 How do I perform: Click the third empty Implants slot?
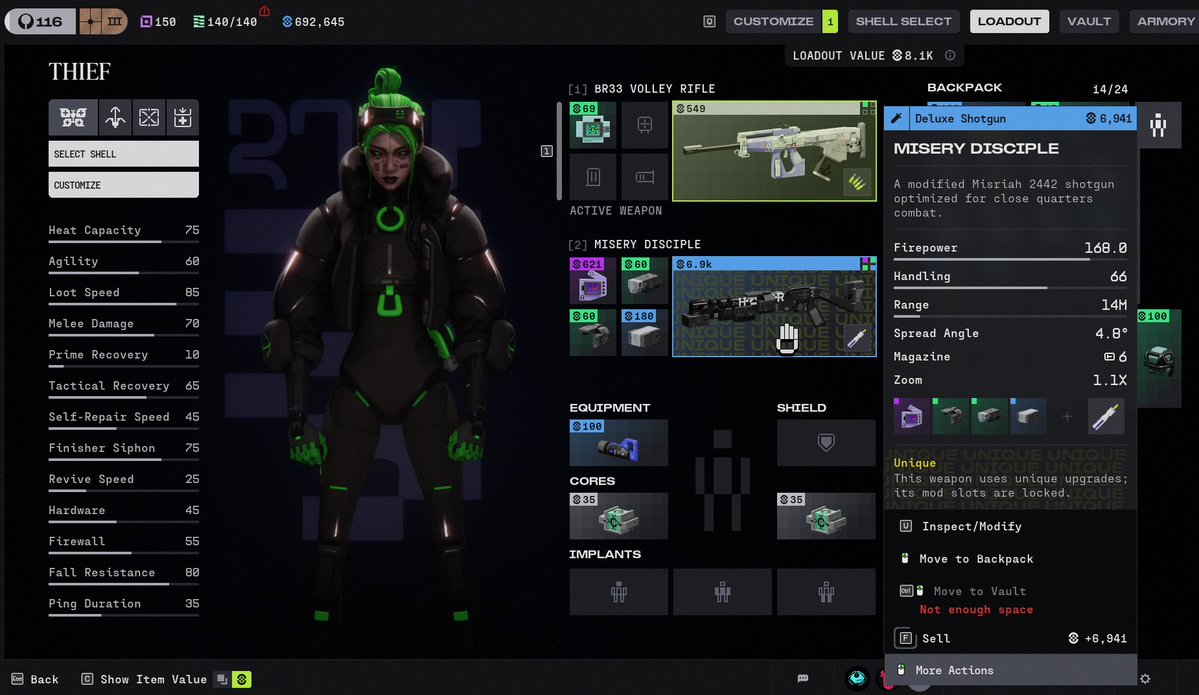click(826, 591)
